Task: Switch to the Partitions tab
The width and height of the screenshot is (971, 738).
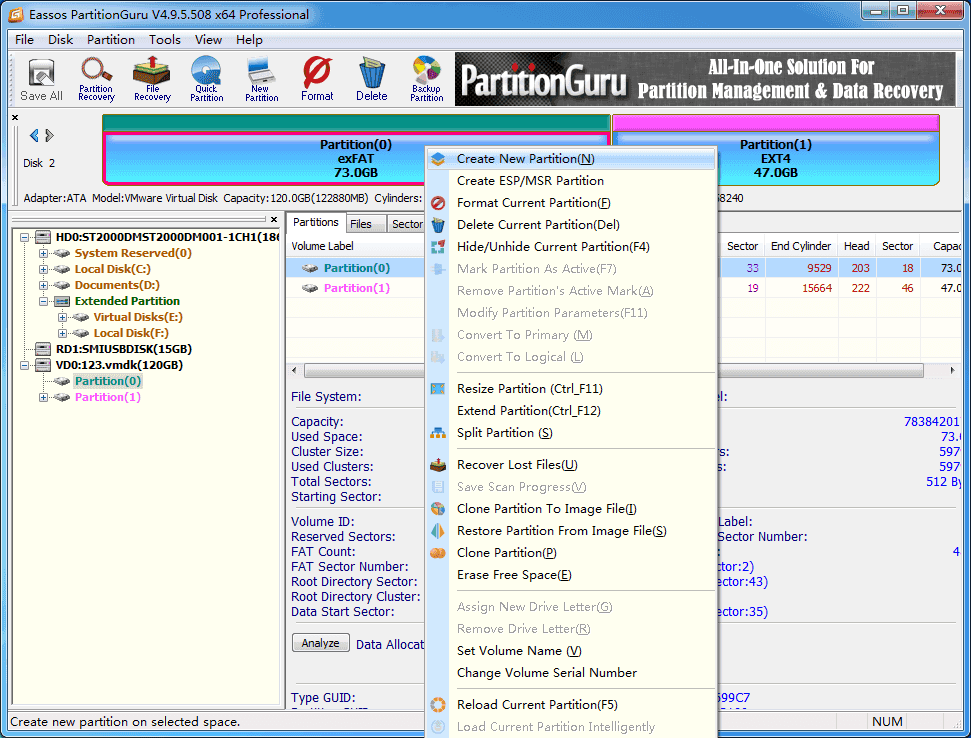Action: (316, 222)
